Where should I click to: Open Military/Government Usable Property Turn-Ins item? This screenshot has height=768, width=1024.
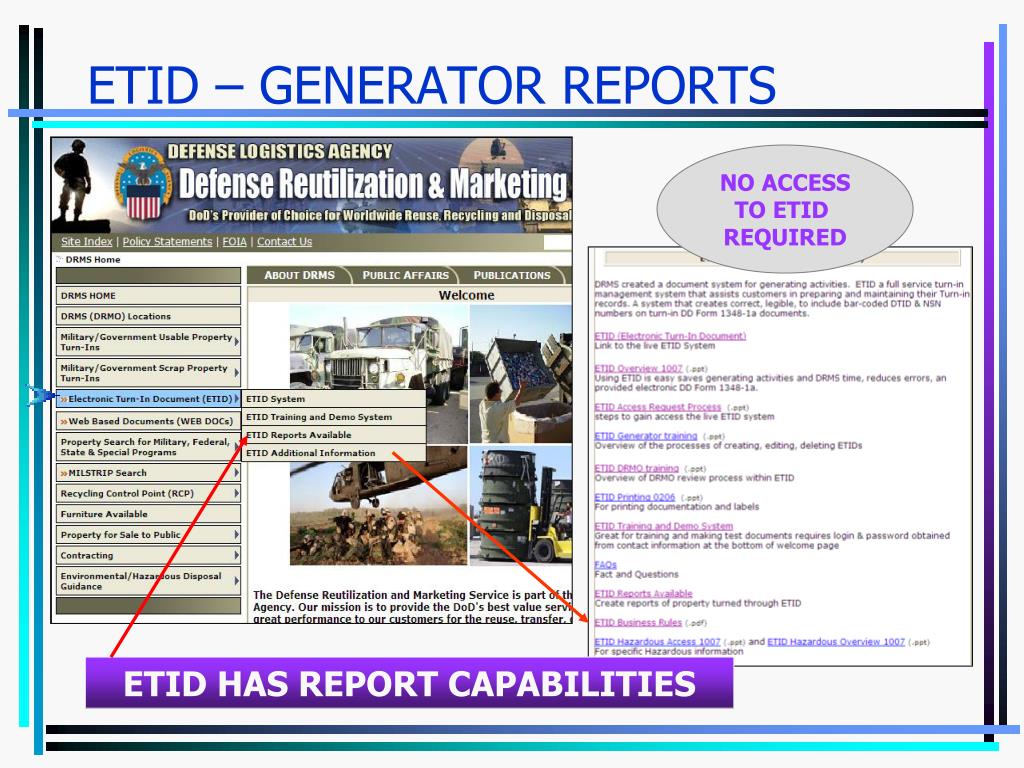[x=148, y=342]
